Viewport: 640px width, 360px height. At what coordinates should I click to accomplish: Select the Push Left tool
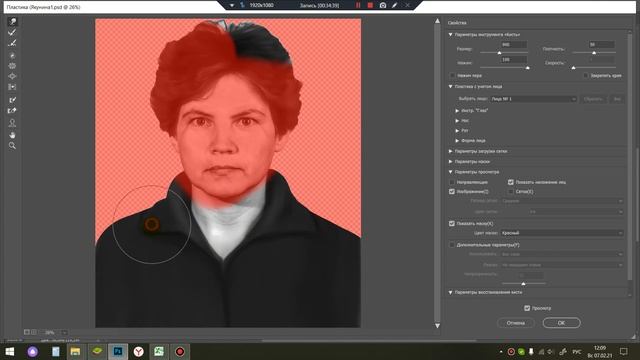12,87
